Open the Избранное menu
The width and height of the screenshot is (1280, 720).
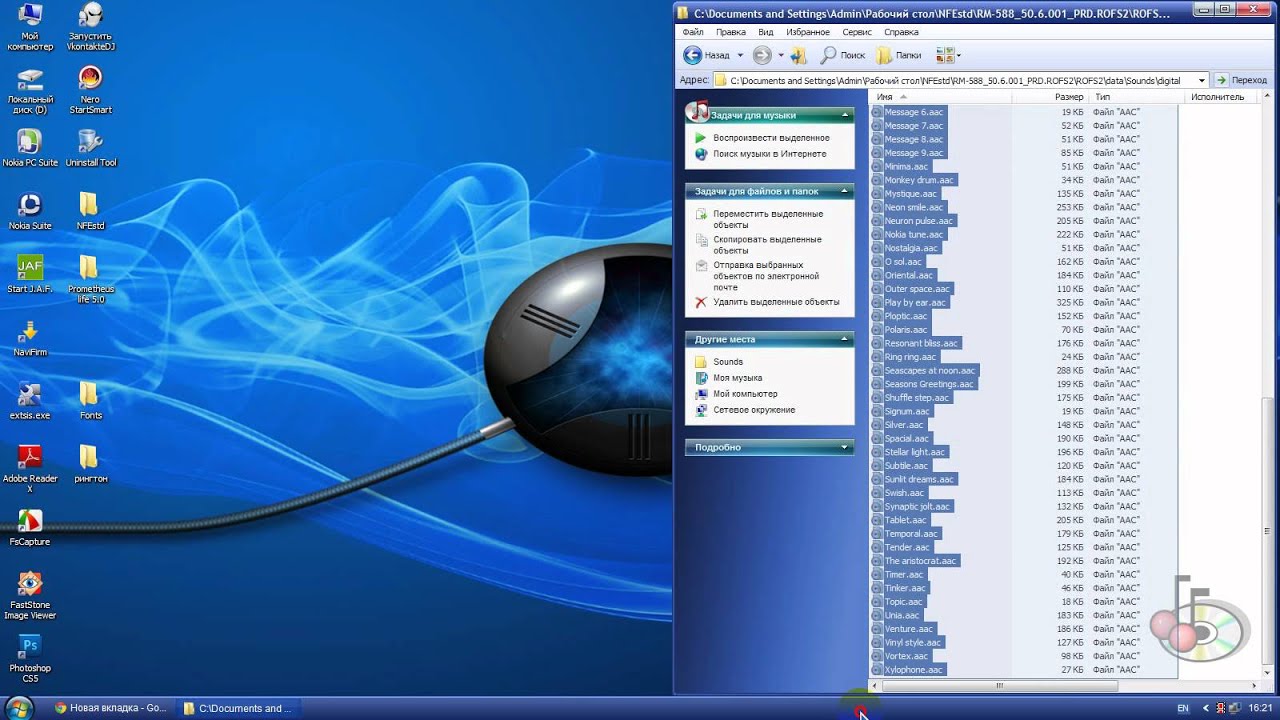click(808, 32)
